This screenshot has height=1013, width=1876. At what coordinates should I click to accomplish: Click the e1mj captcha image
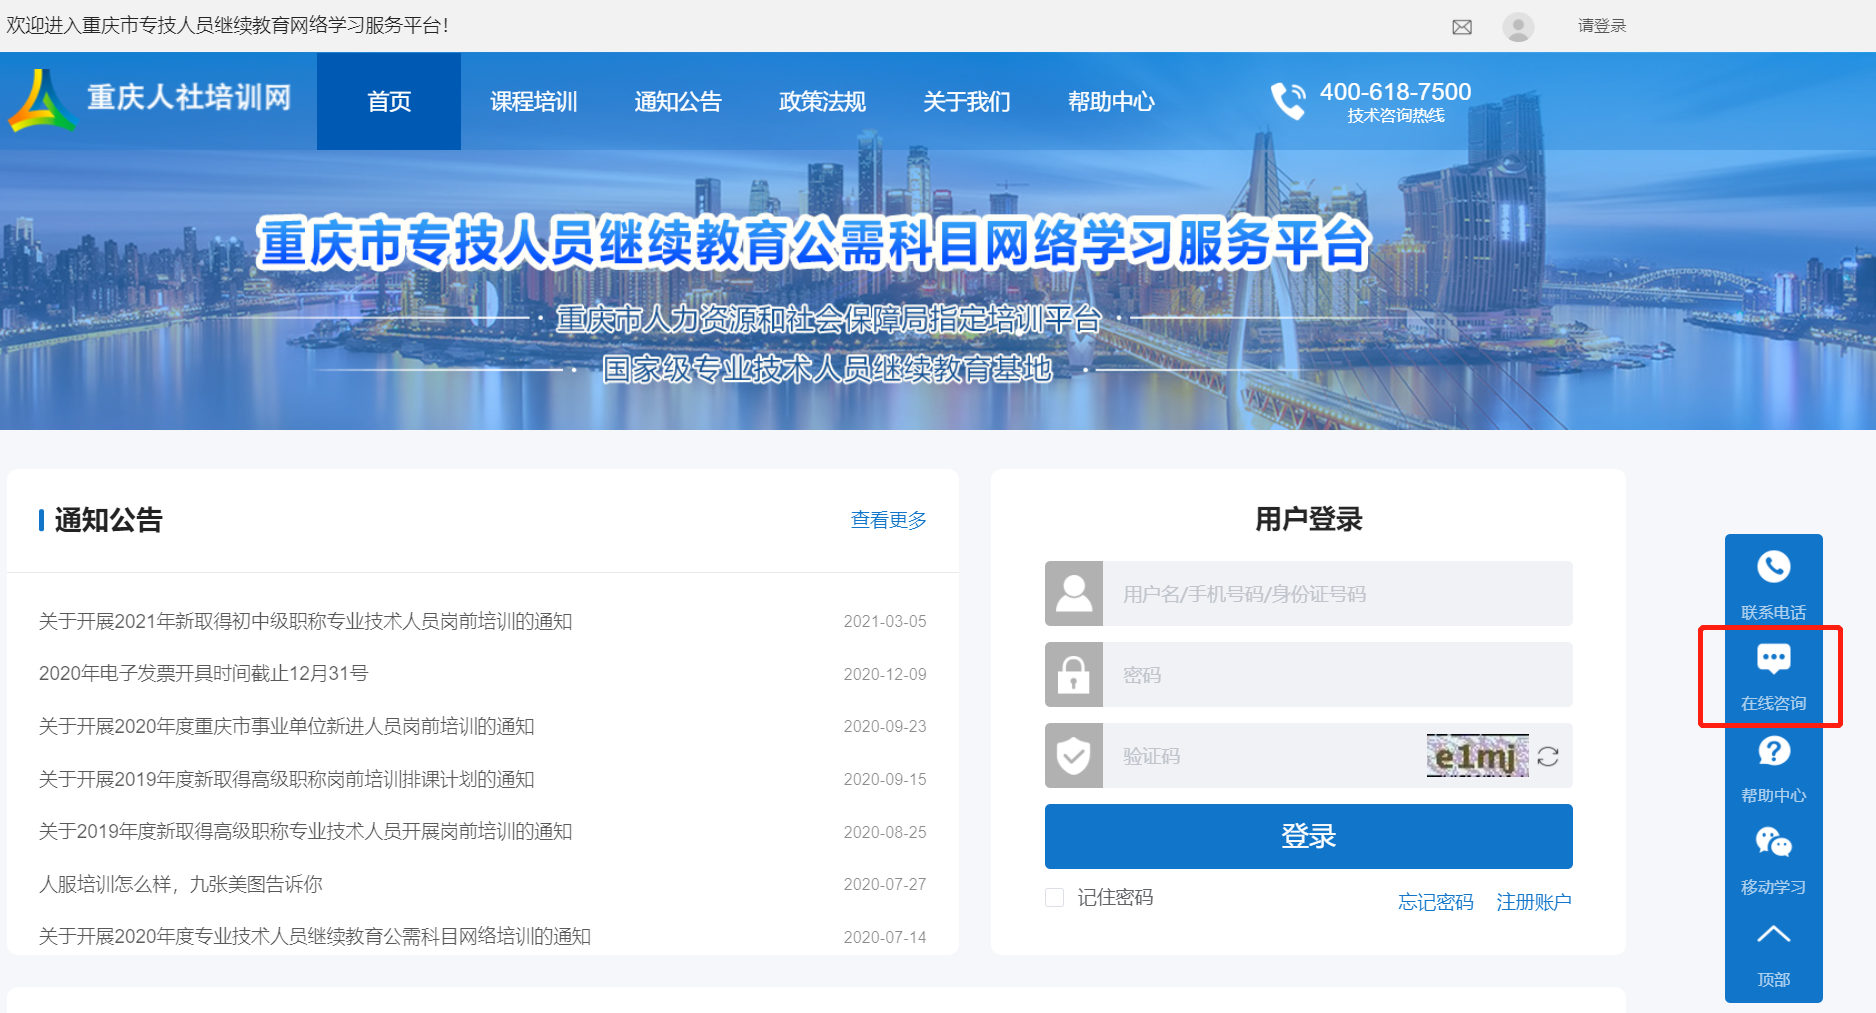coord(1477,756)
